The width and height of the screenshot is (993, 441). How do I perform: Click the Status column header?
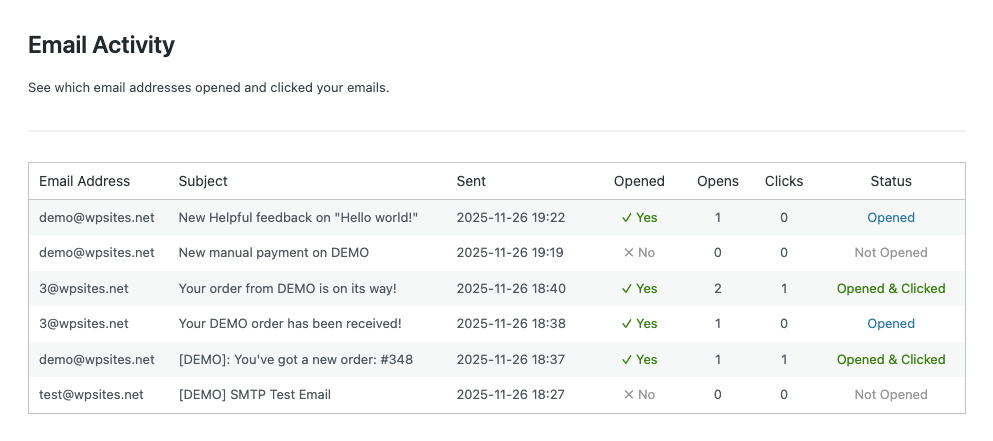[x=891, y=181]
